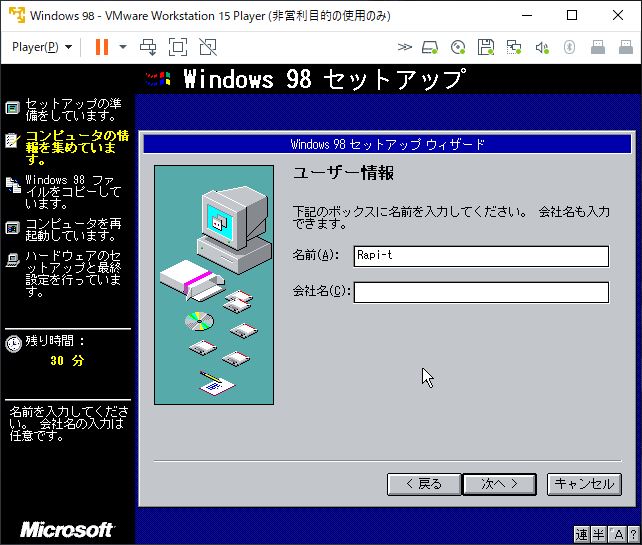Image resolution: width=642 pixels, height=545 pixels.
Task: Click the hard disk device icon
Action: (430, 47)
